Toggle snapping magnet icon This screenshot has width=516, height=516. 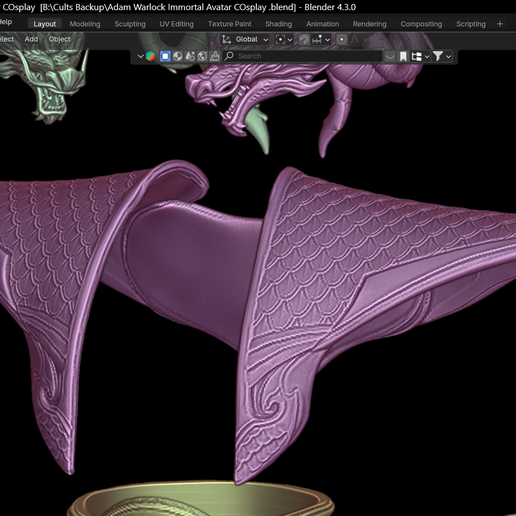(304, 40)
